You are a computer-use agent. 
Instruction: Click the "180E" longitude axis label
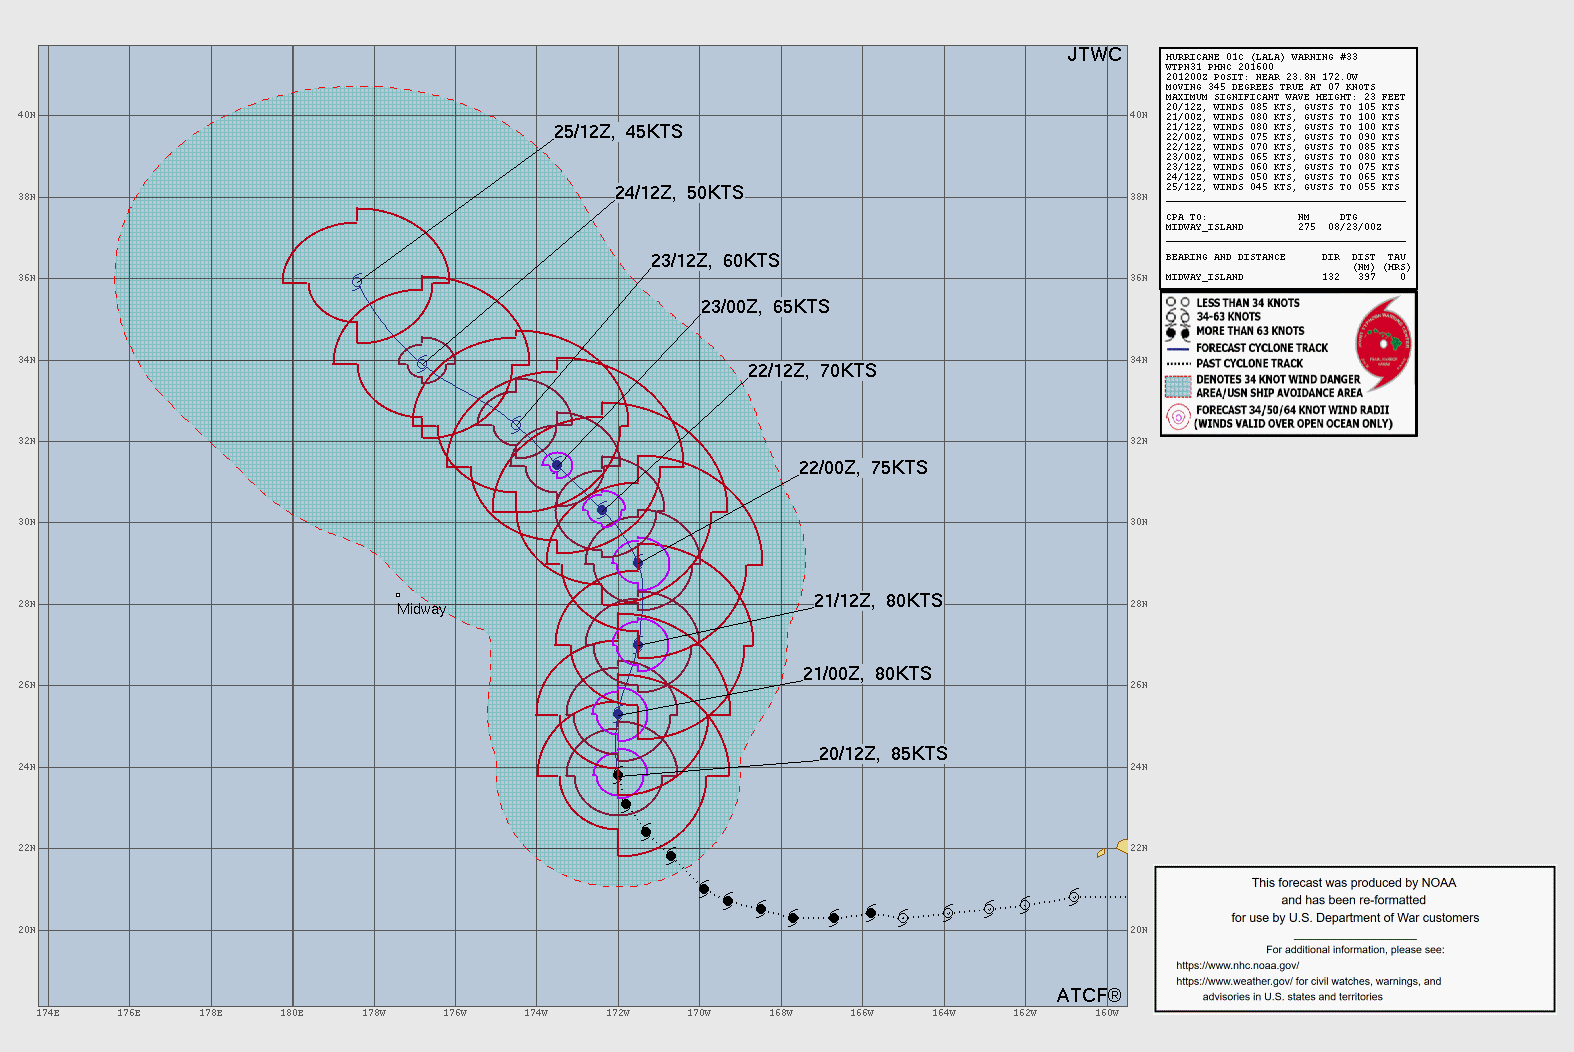(292, 1013)
